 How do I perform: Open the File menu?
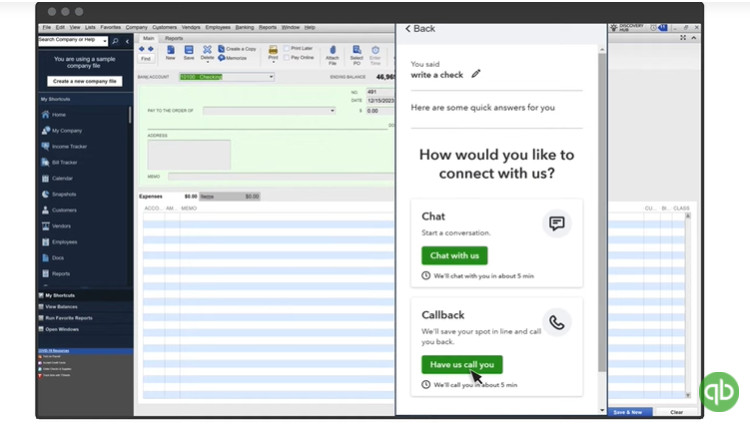[x=46, y=28]
